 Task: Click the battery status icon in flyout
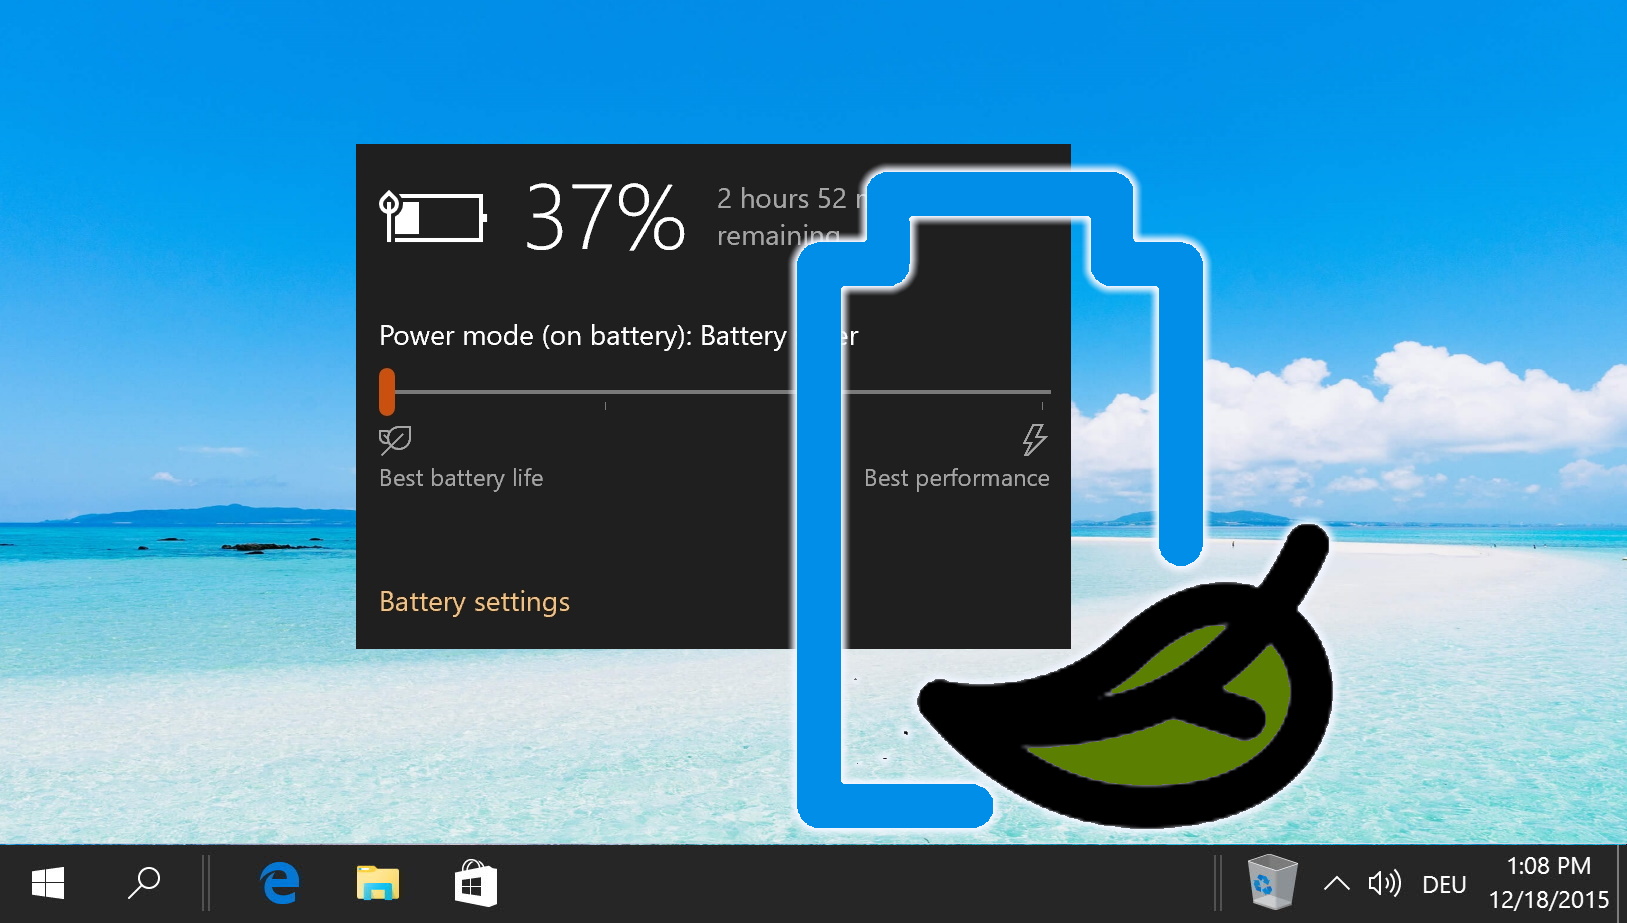pos(432,217)
